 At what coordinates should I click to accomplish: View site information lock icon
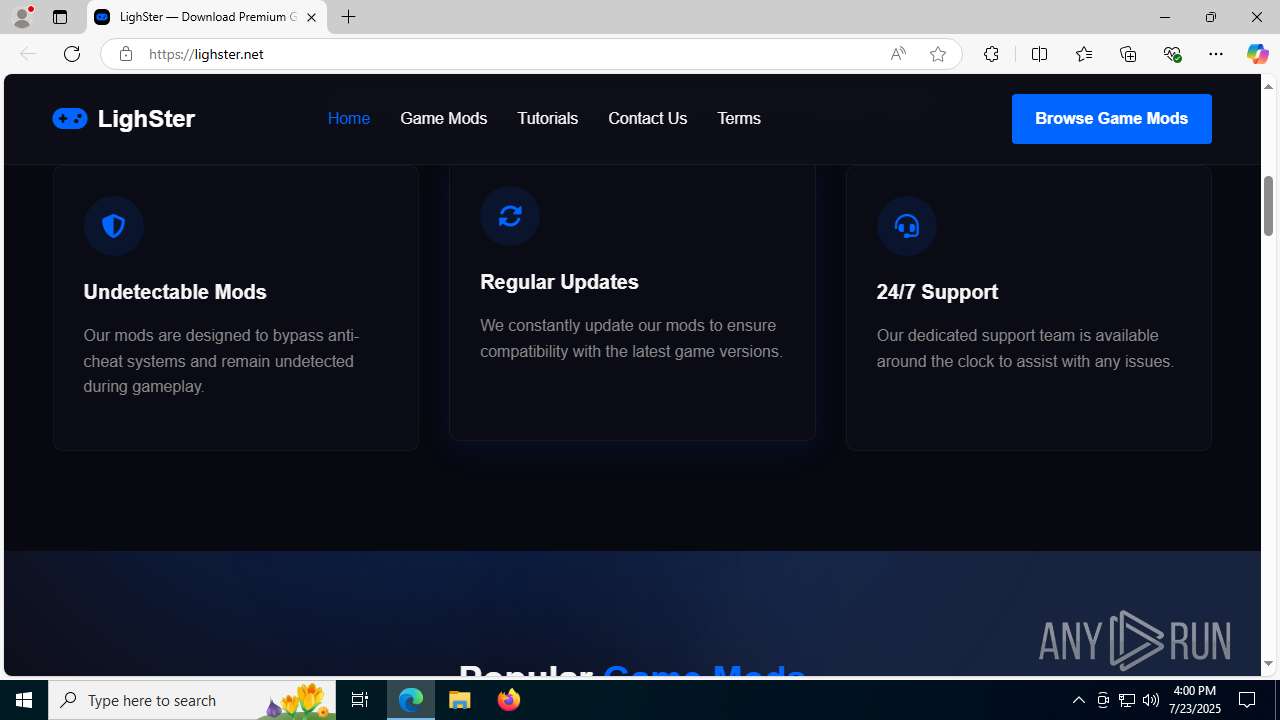(125, 54)
